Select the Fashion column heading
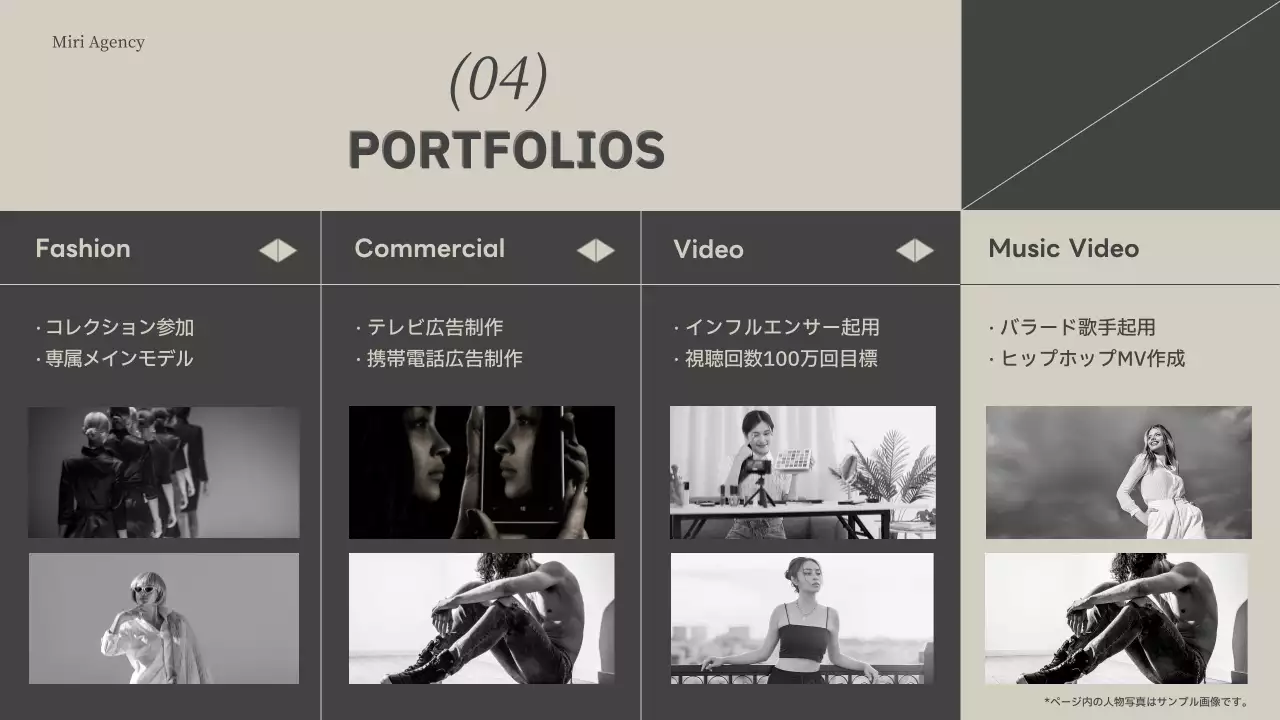 (83, 249)
